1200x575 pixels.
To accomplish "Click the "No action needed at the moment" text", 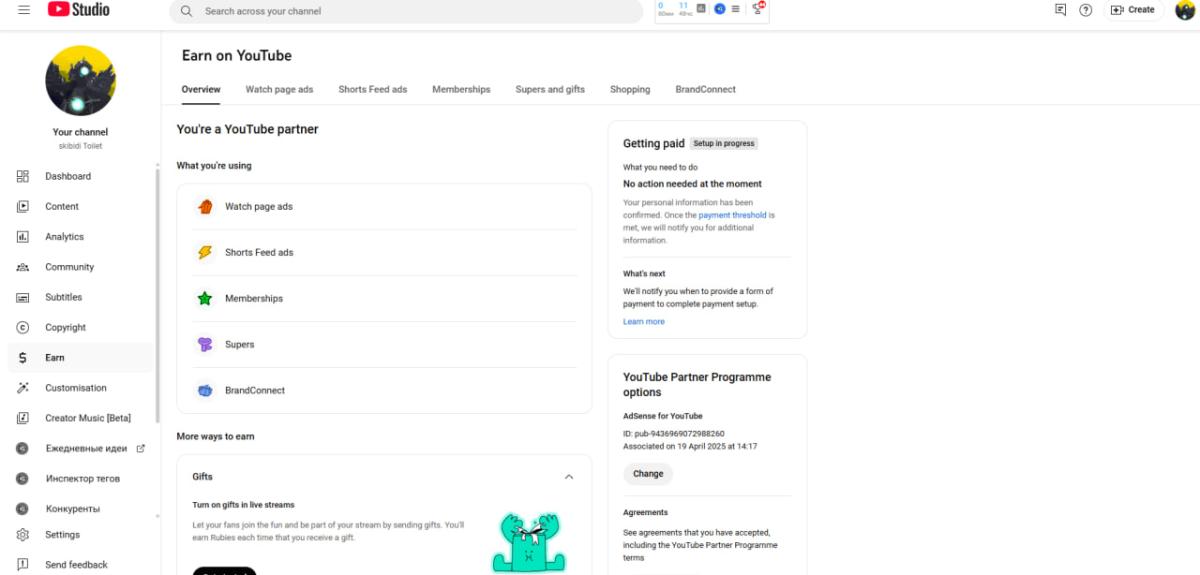I will 692,184.
